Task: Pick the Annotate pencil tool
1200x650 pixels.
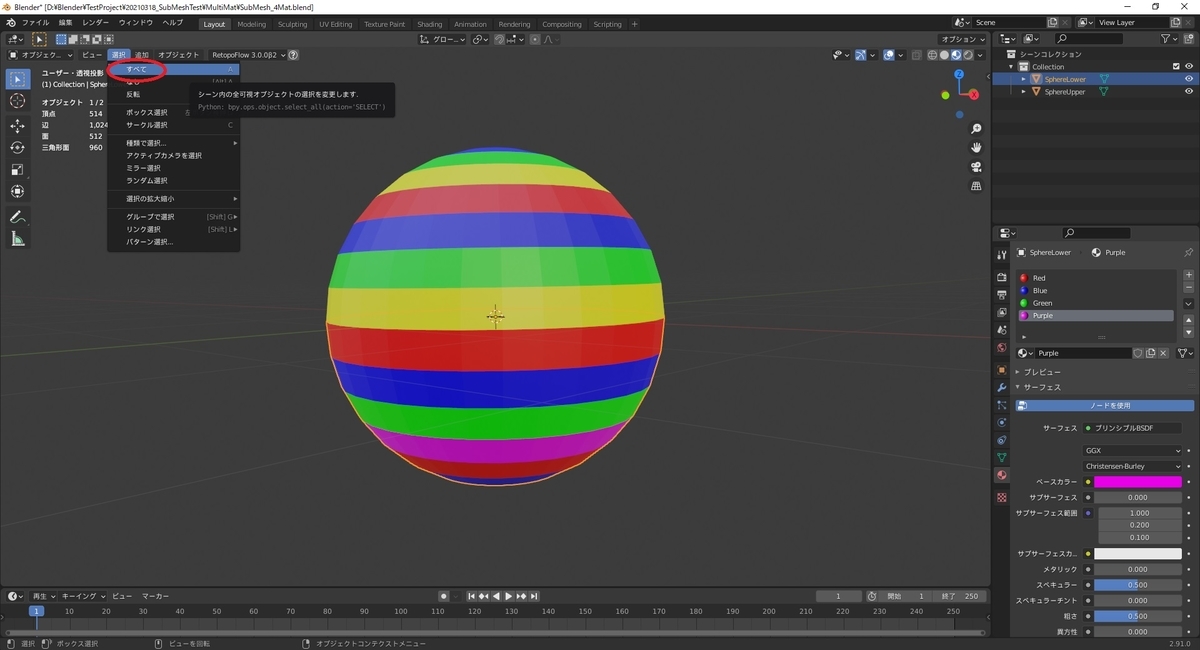Action: 17,217
